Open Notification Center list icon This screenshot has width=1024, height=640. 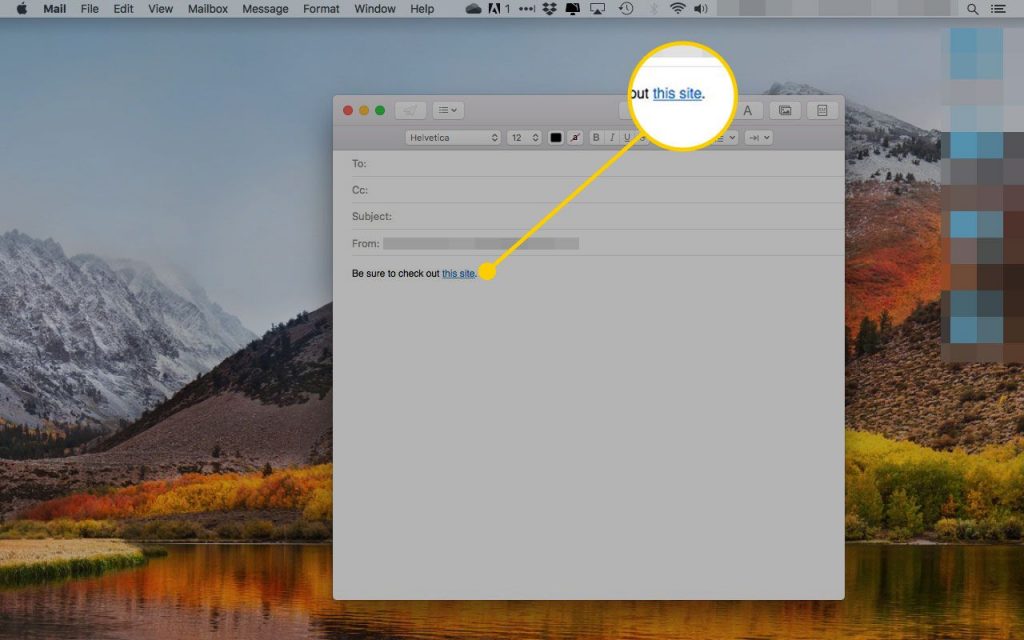click(x=998, y=9)
